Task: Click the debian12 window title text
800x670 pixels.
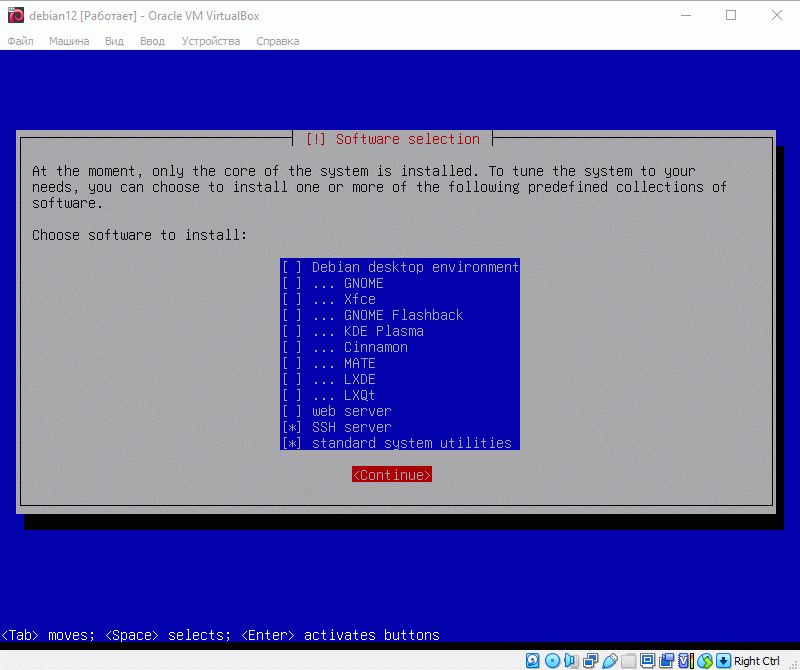Action: pos(144,16)
